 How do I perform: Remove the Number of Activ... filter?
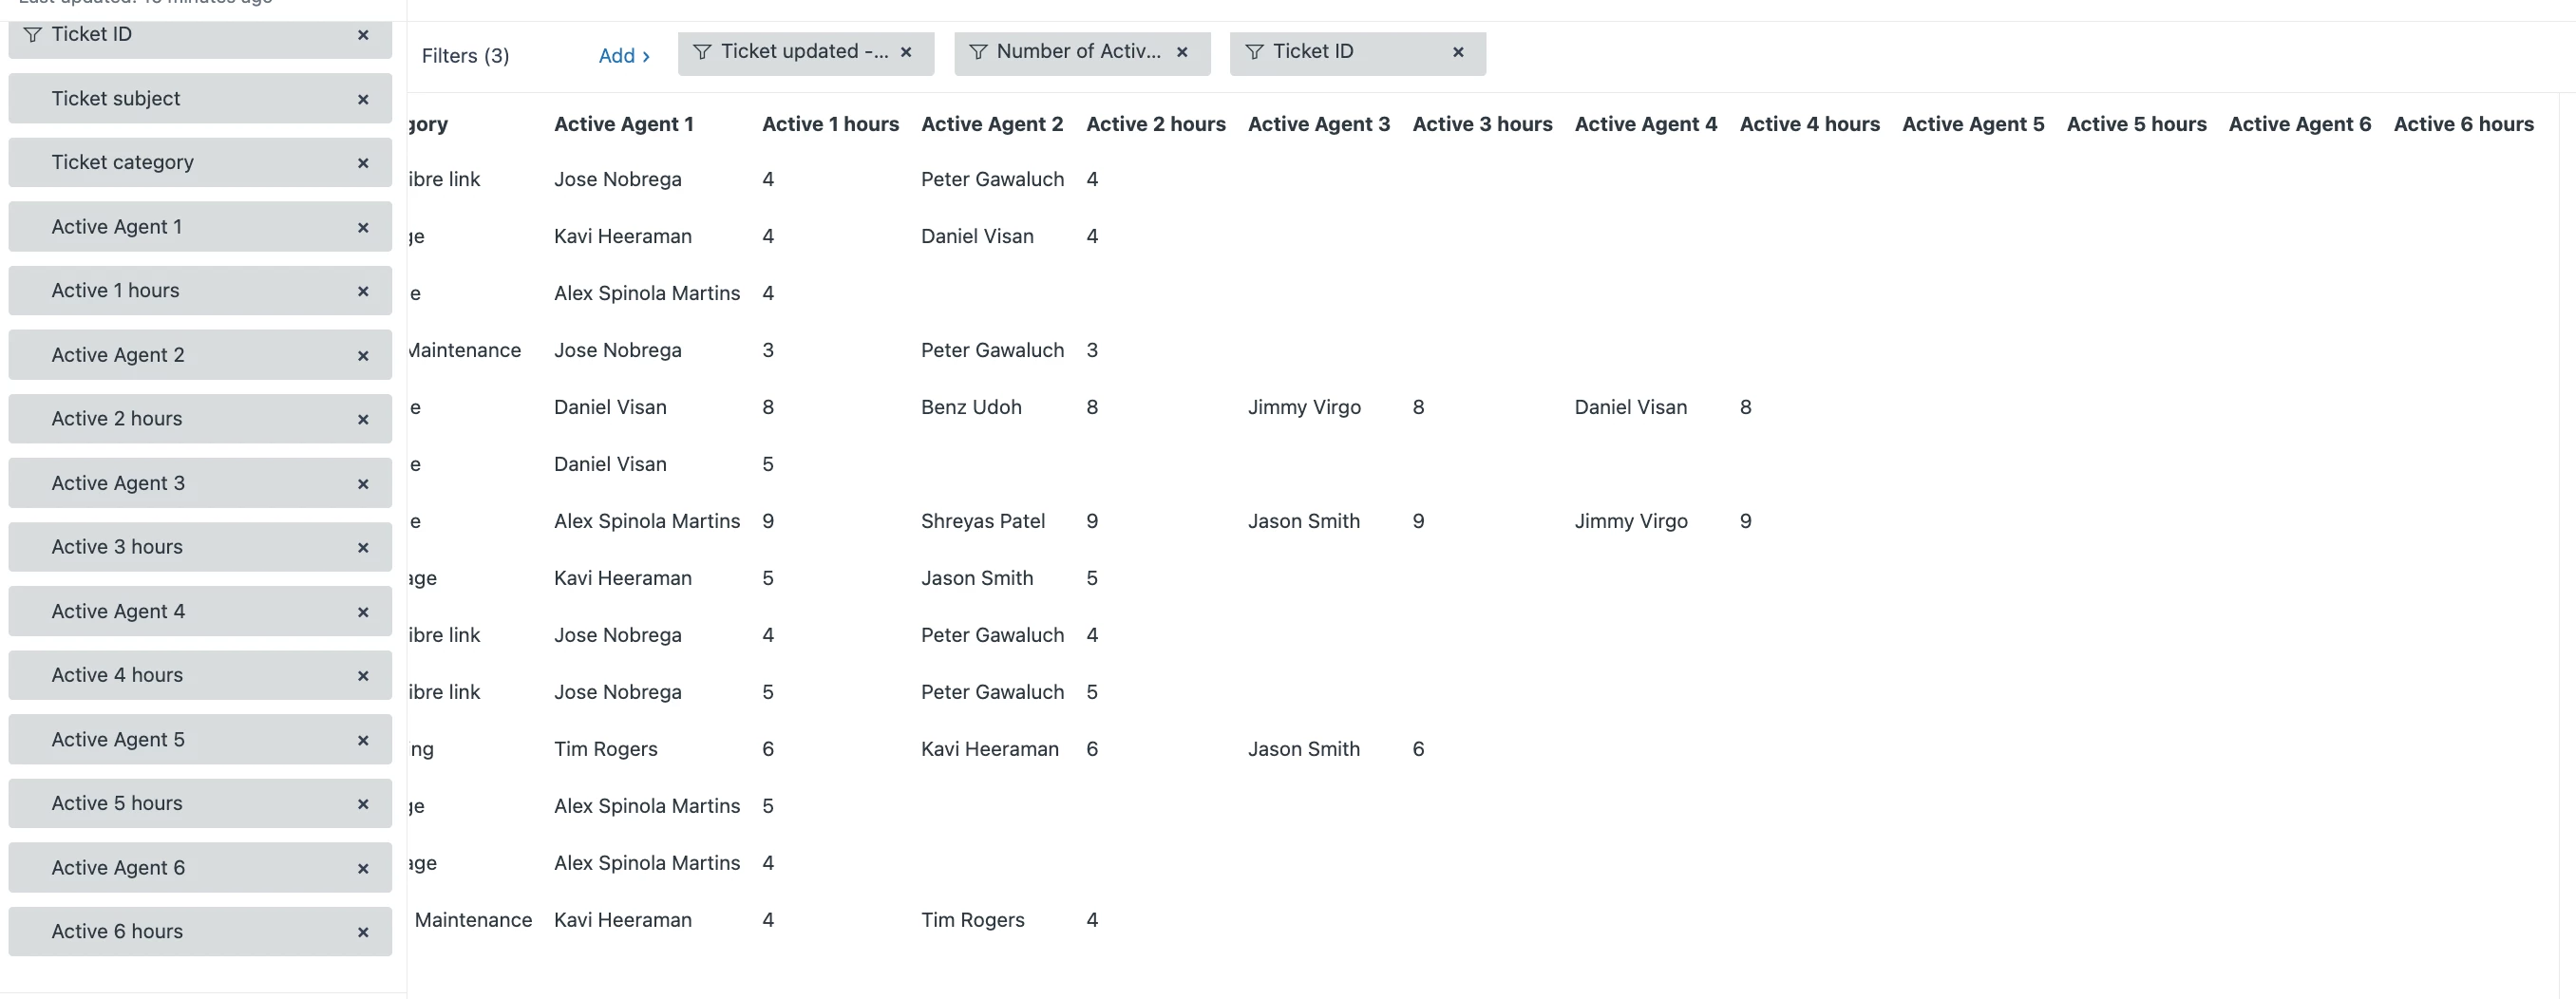(1182, 52)
